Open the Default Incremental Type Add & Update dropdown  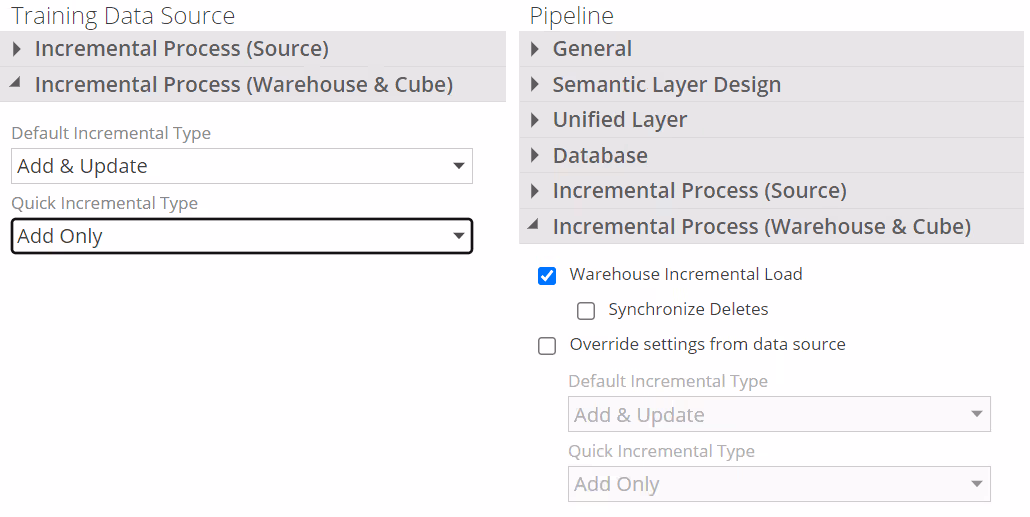[x=242, y=166]
